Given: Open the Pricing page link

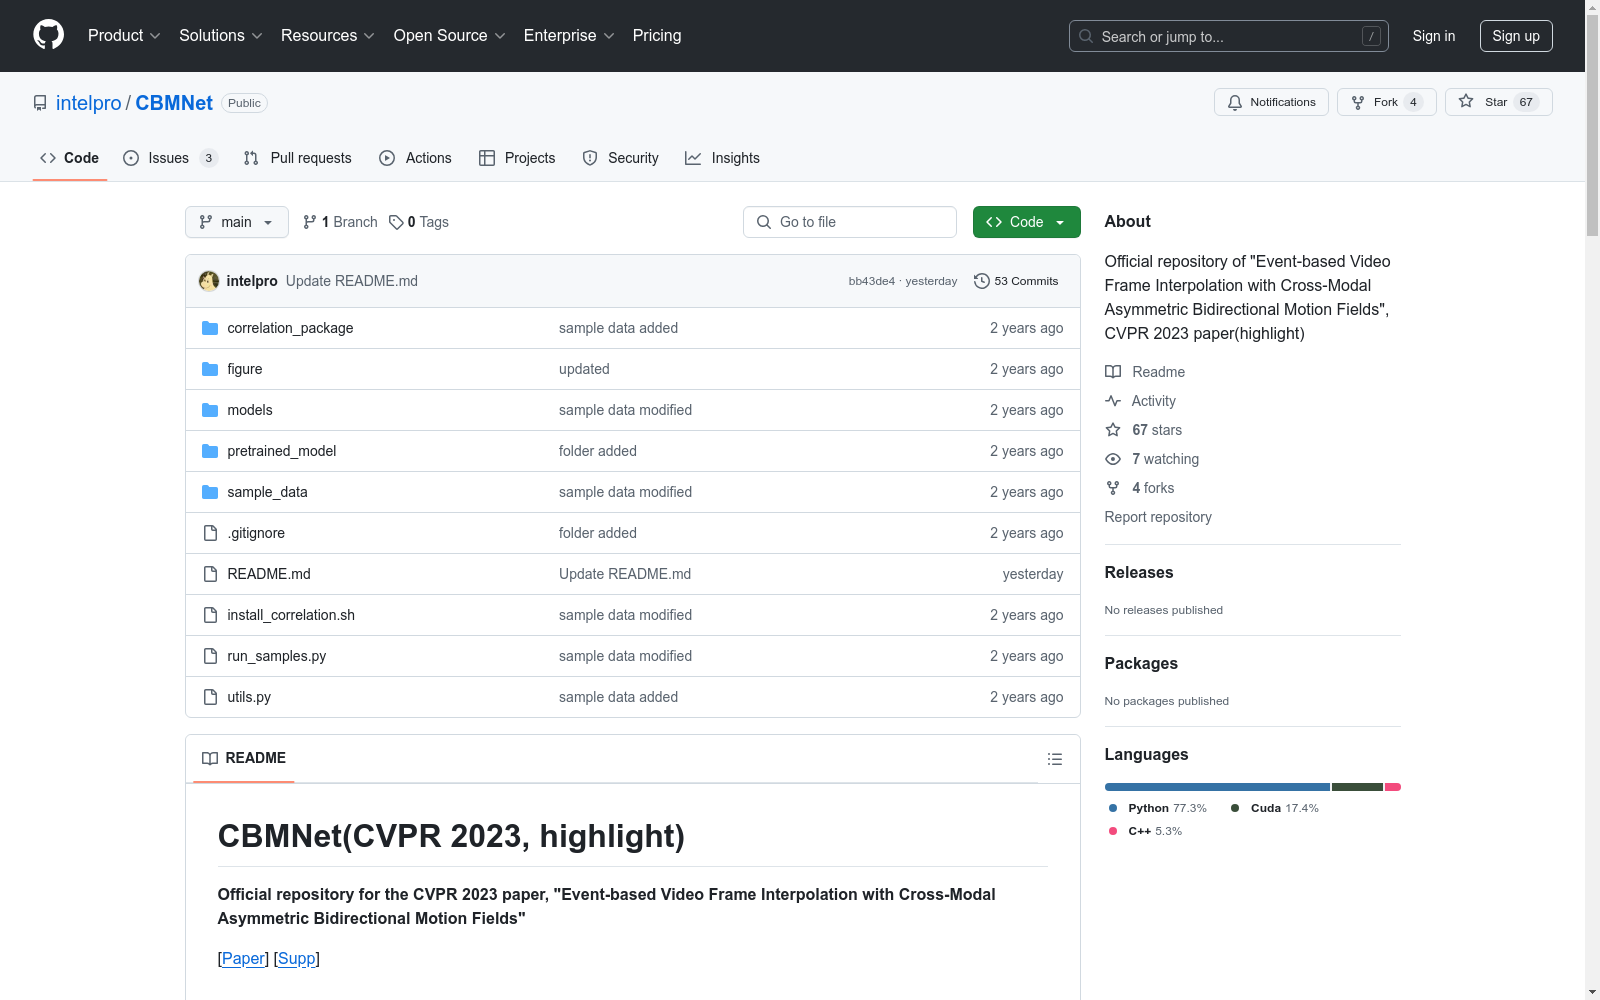Looking at the screenshot, I should (x=657, y=36).
